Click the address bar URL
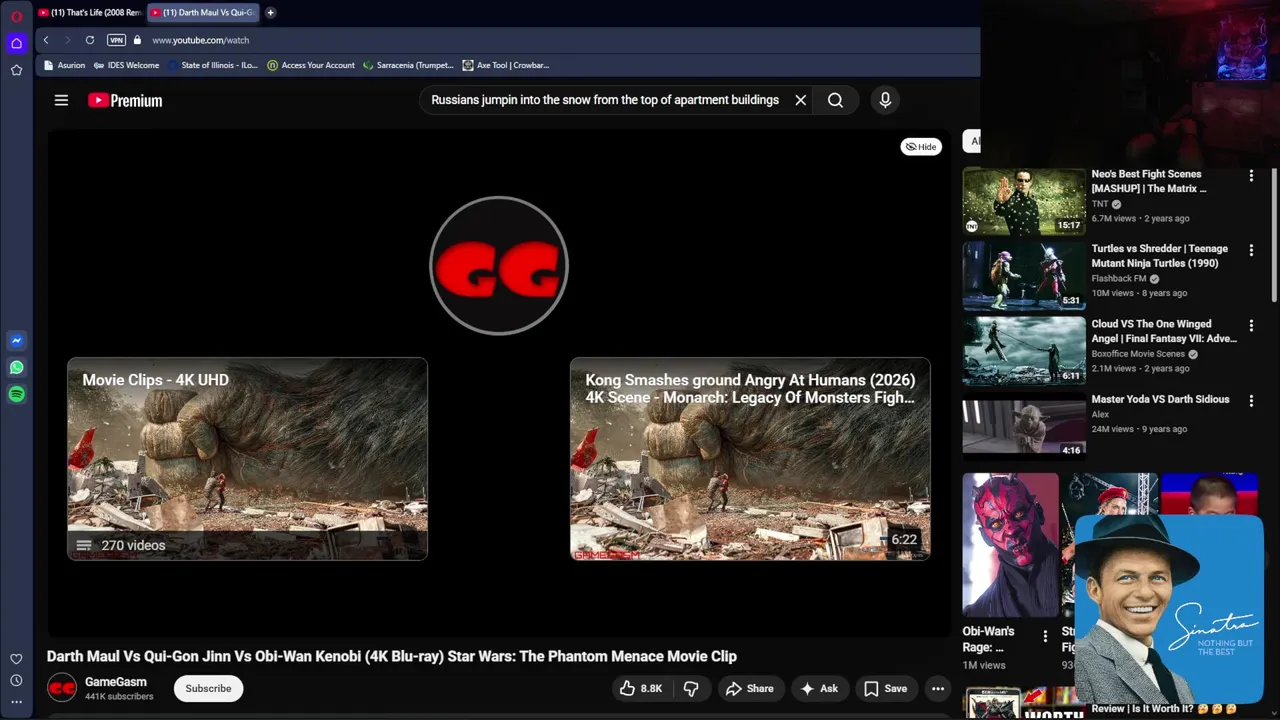1280x720 pixels. [201, 40]
